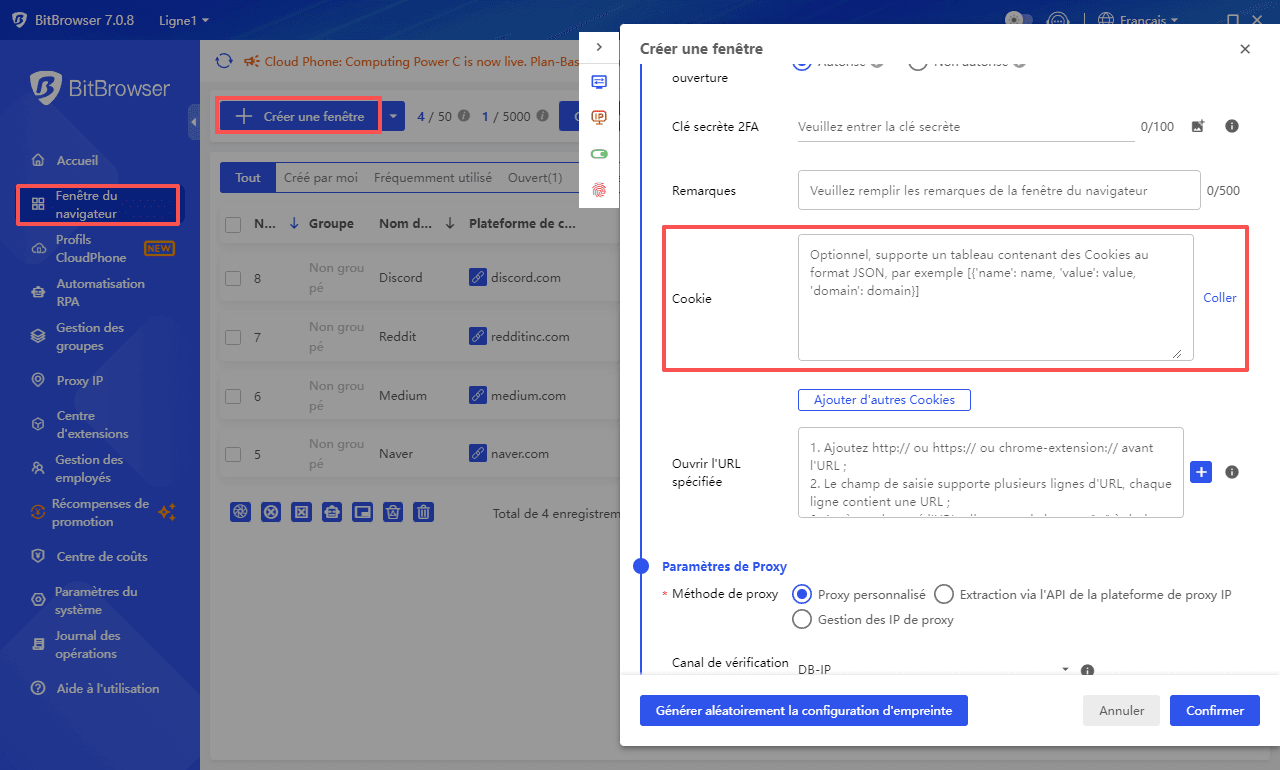The image size is (1280, 770).
Task: Click the blue plus icon beside URL field
Action: tap(1201, 472)
